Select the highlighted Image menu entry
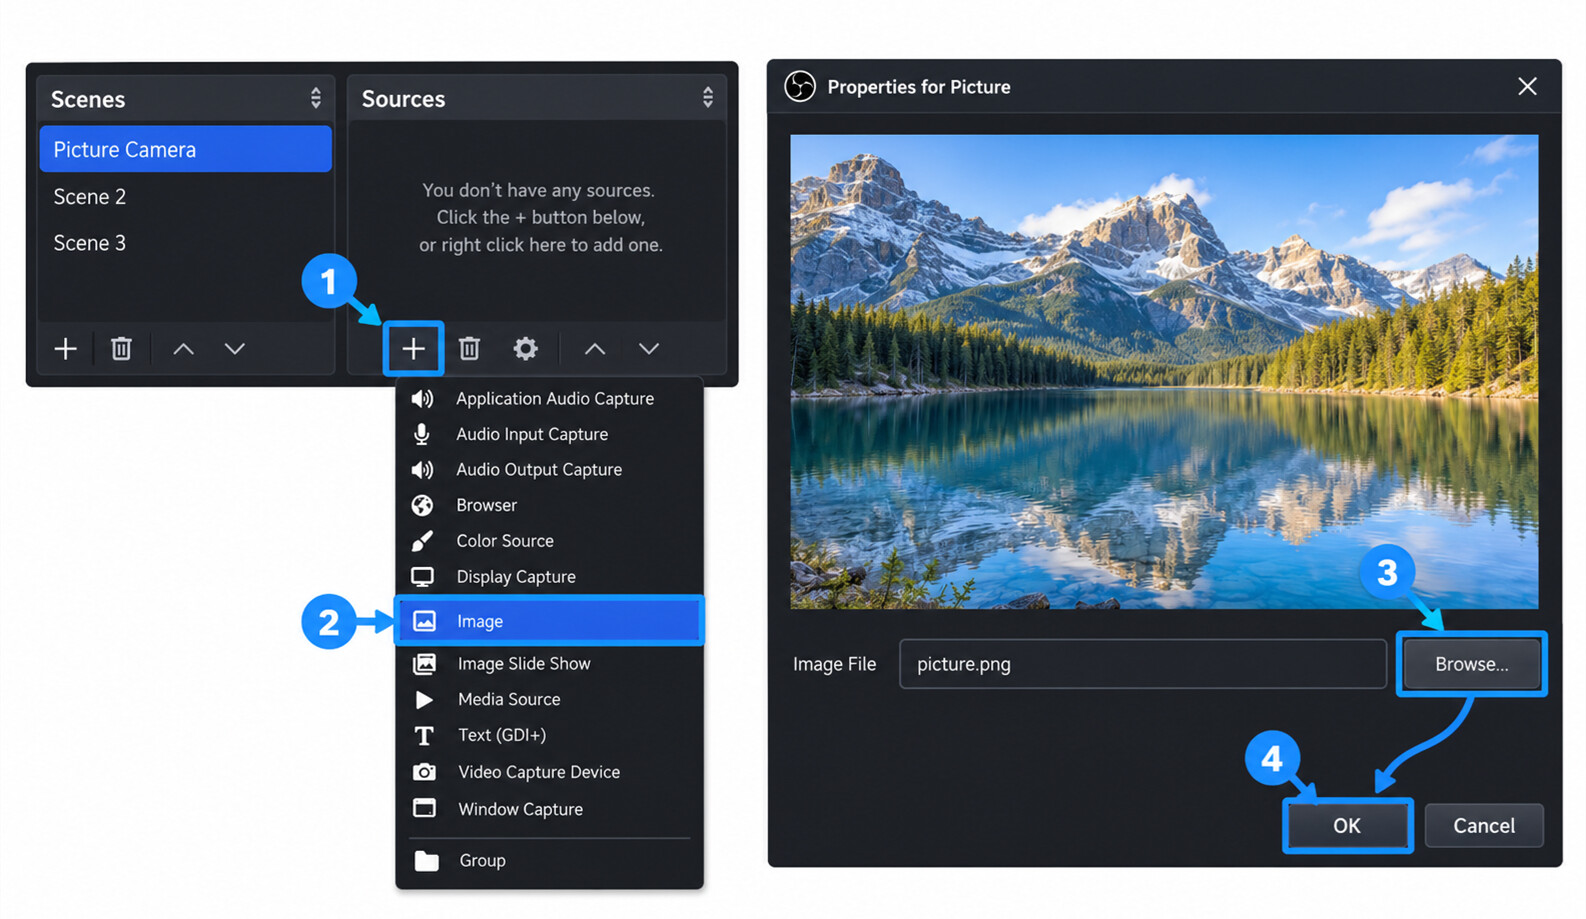 coord(549,621)
